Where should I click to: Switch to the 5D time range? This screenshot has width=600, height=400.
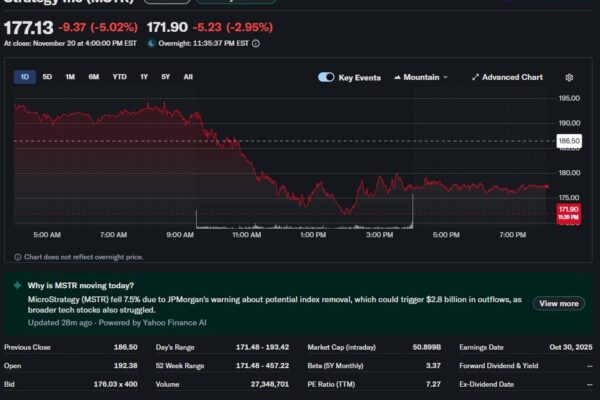click(47, 77)
